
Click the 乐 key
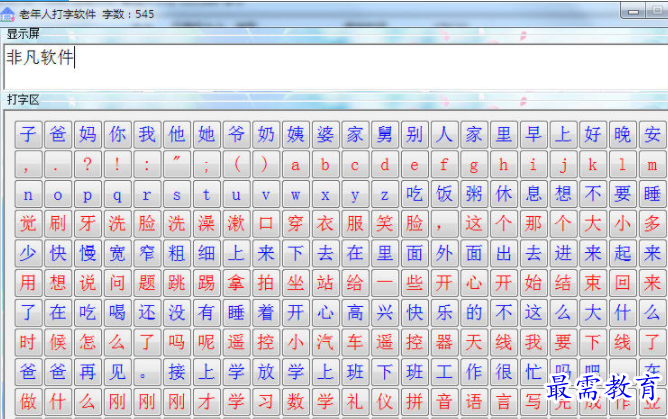click(444, 313)
